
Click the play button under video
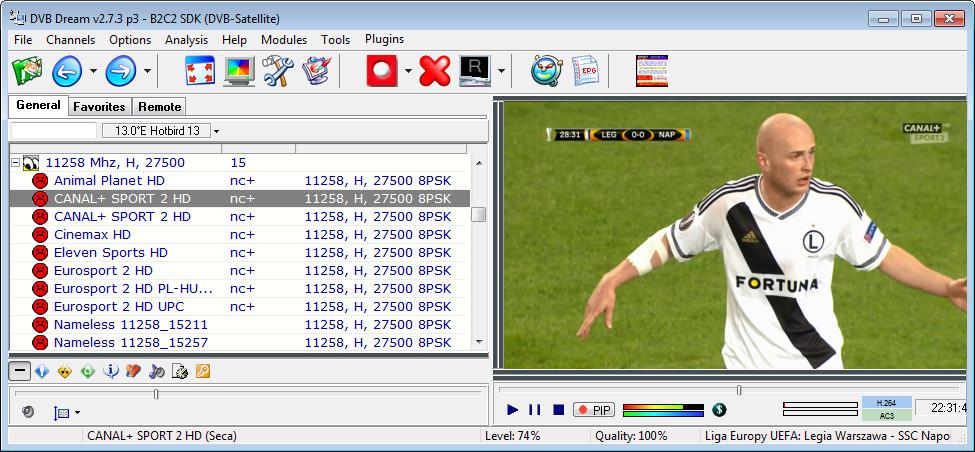(x=512, y=410)
